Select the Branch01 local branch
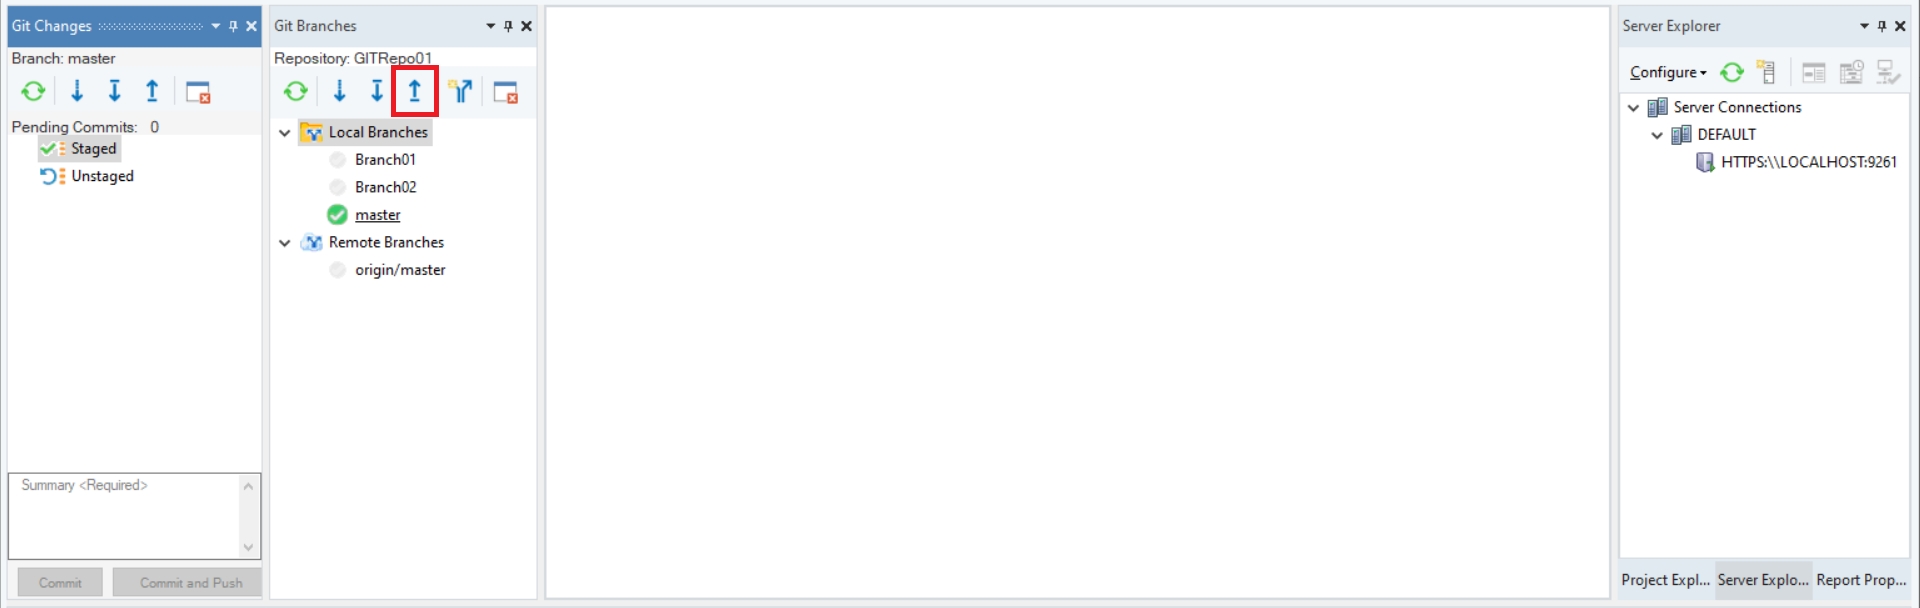The image size is (1920, 608). coord(385,160)
